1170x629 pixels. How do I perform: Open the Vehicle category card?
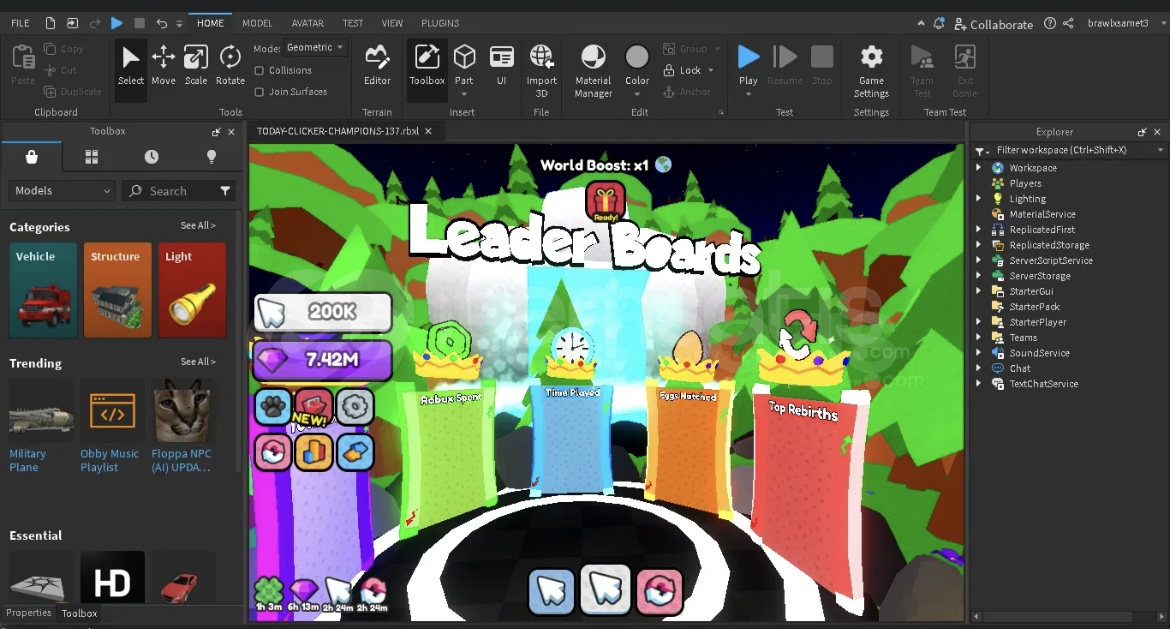tap(43, 290)
